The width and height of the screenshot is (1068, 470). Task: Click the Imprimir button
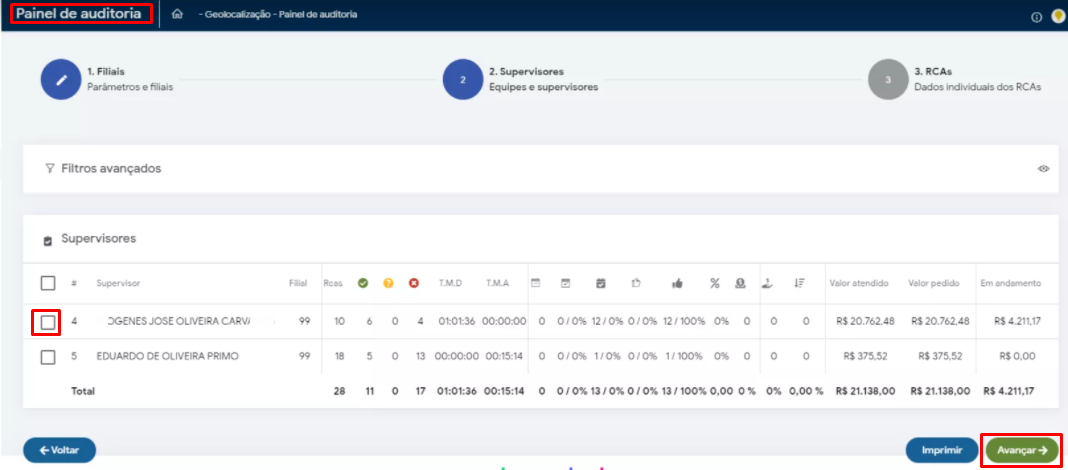click(941, 450)
